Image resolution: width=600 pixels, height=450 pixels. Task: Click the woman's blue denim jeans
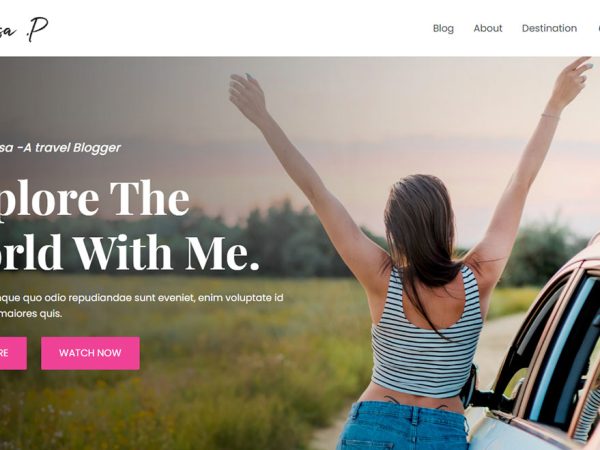[x=403, y=426]
